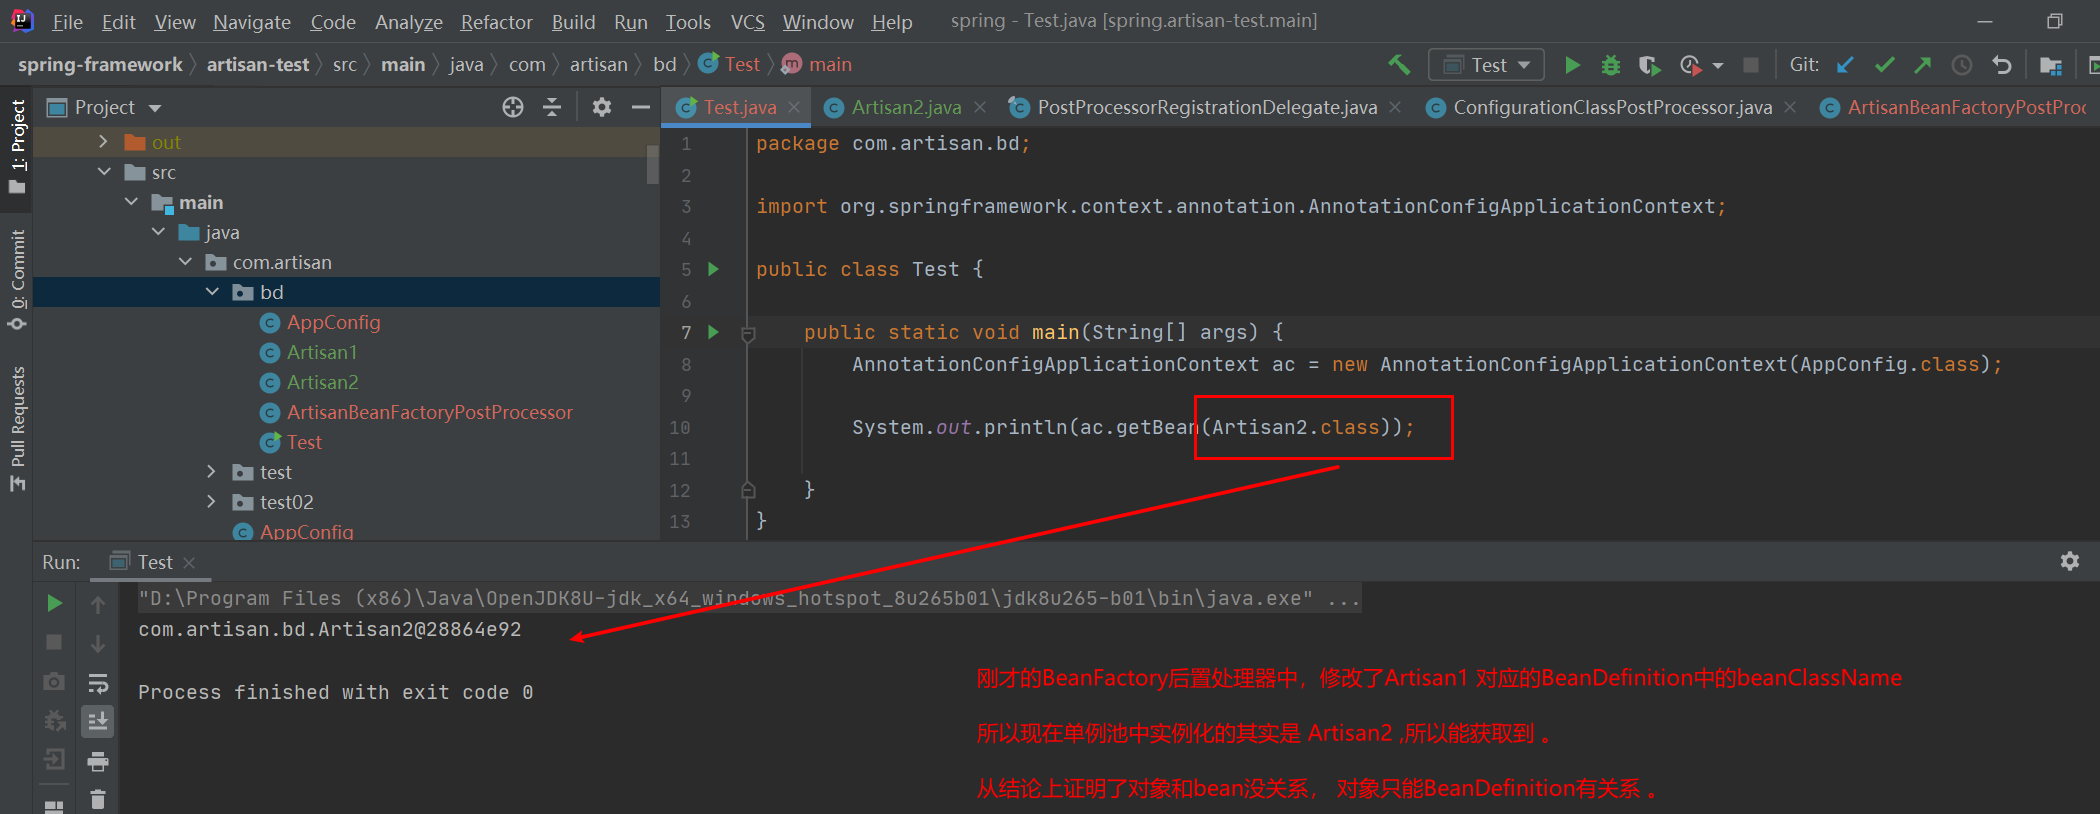The image size is (2100, 814).
Task: Collapse the src folder
Action: click(104, 172)
